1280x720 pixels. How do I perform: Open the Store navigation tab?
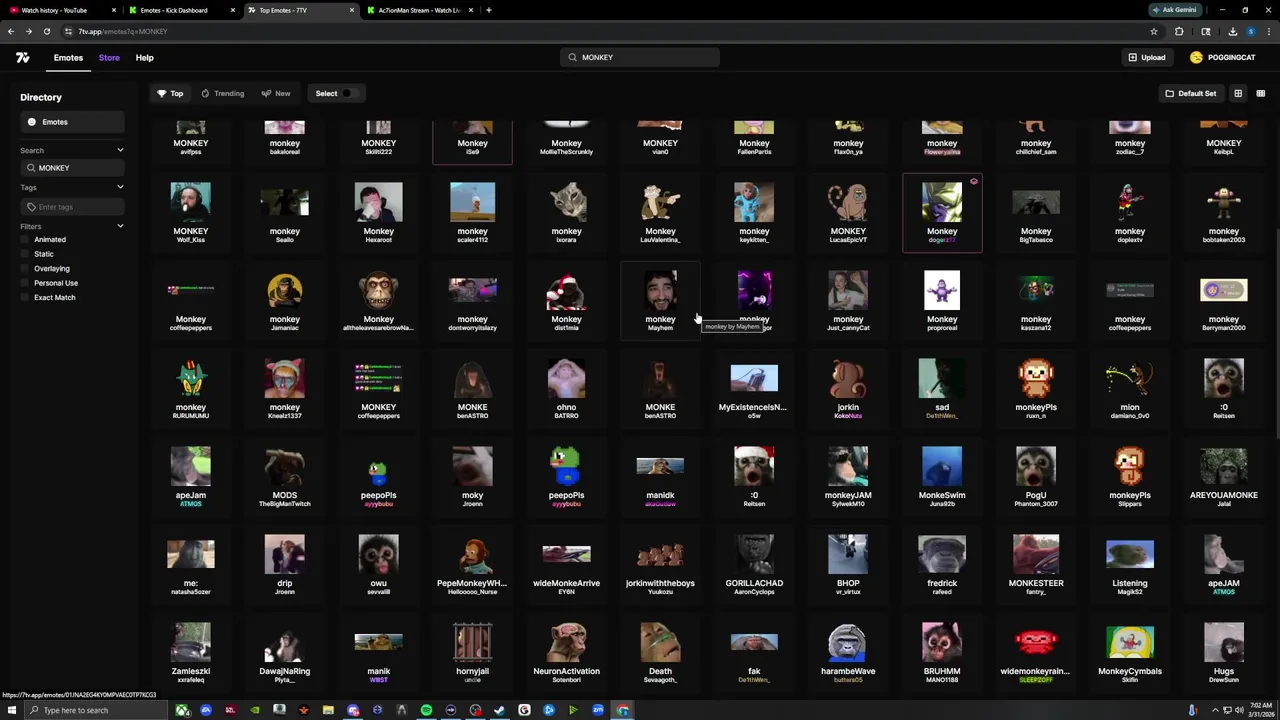109,58
